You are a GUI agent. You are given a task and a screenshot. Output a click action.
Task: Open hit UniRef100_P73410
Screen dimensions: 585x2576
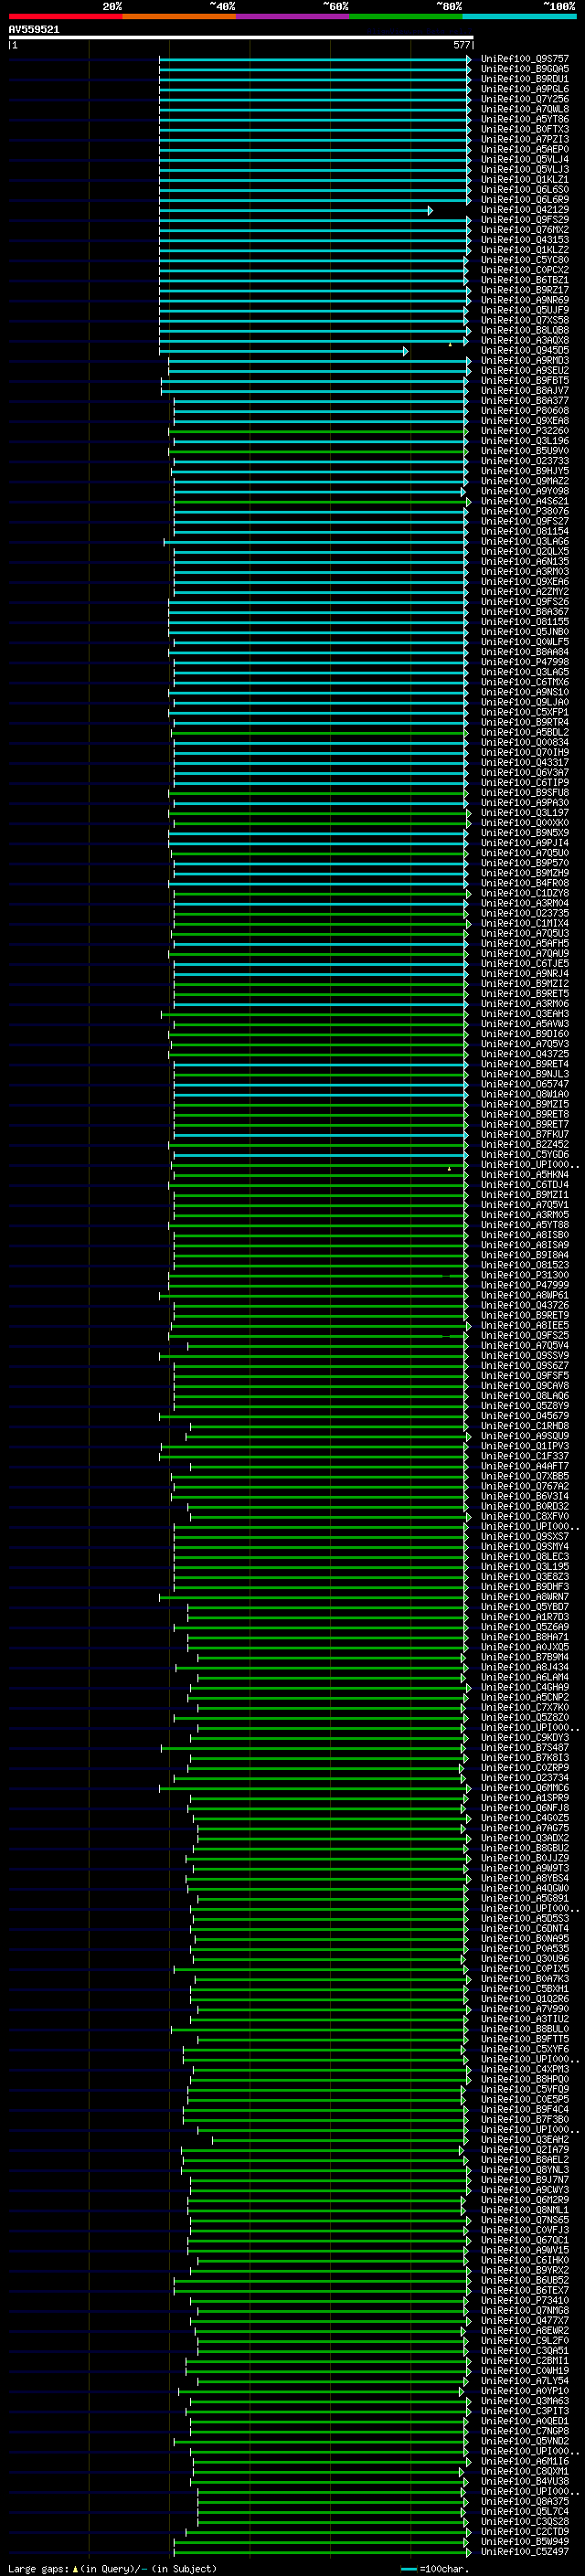524,2300
